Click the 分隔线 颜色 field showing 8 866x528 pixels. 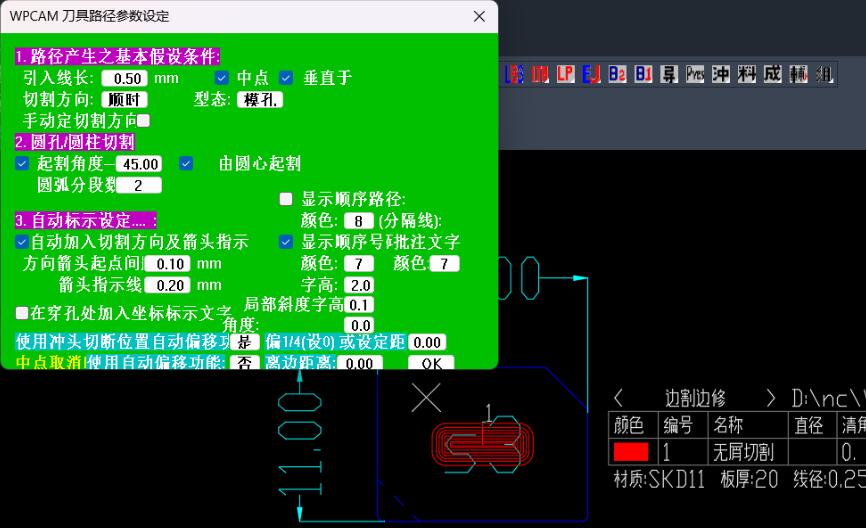point(359,221)
